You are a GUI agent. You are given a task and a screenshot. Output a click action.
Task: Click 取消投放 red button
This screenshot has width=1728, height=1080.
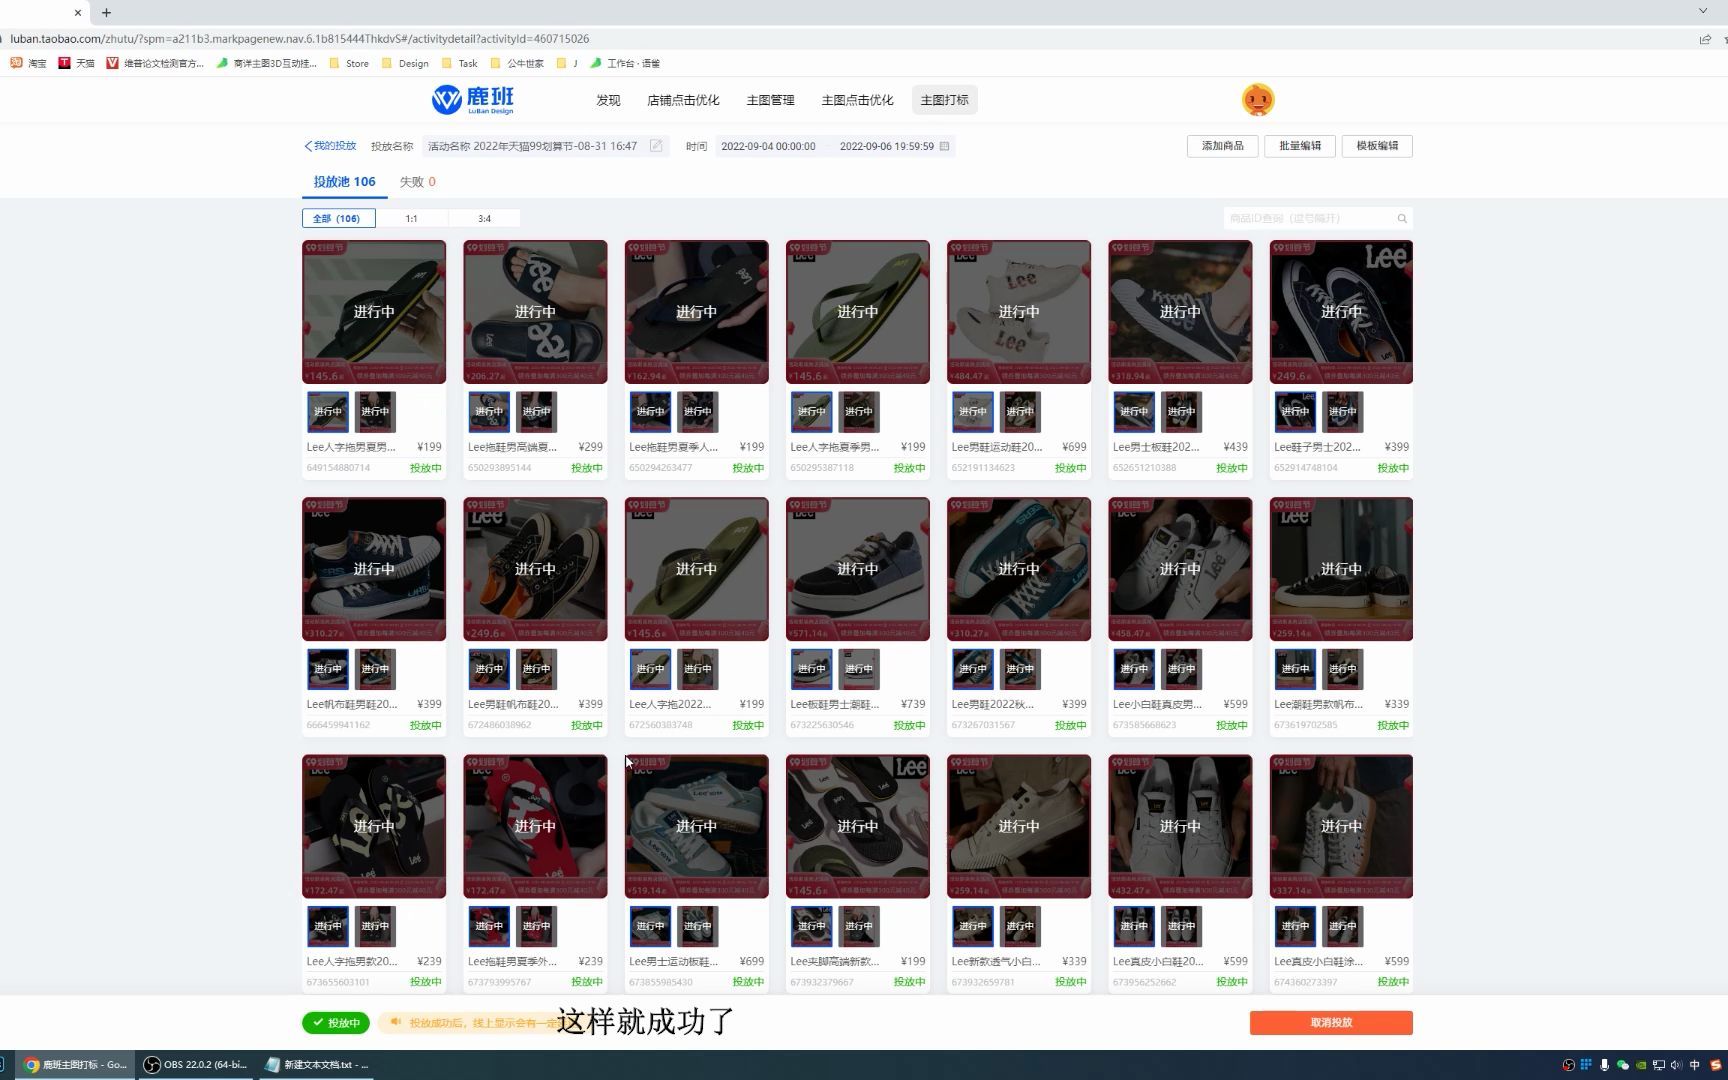point(1331,1022)
